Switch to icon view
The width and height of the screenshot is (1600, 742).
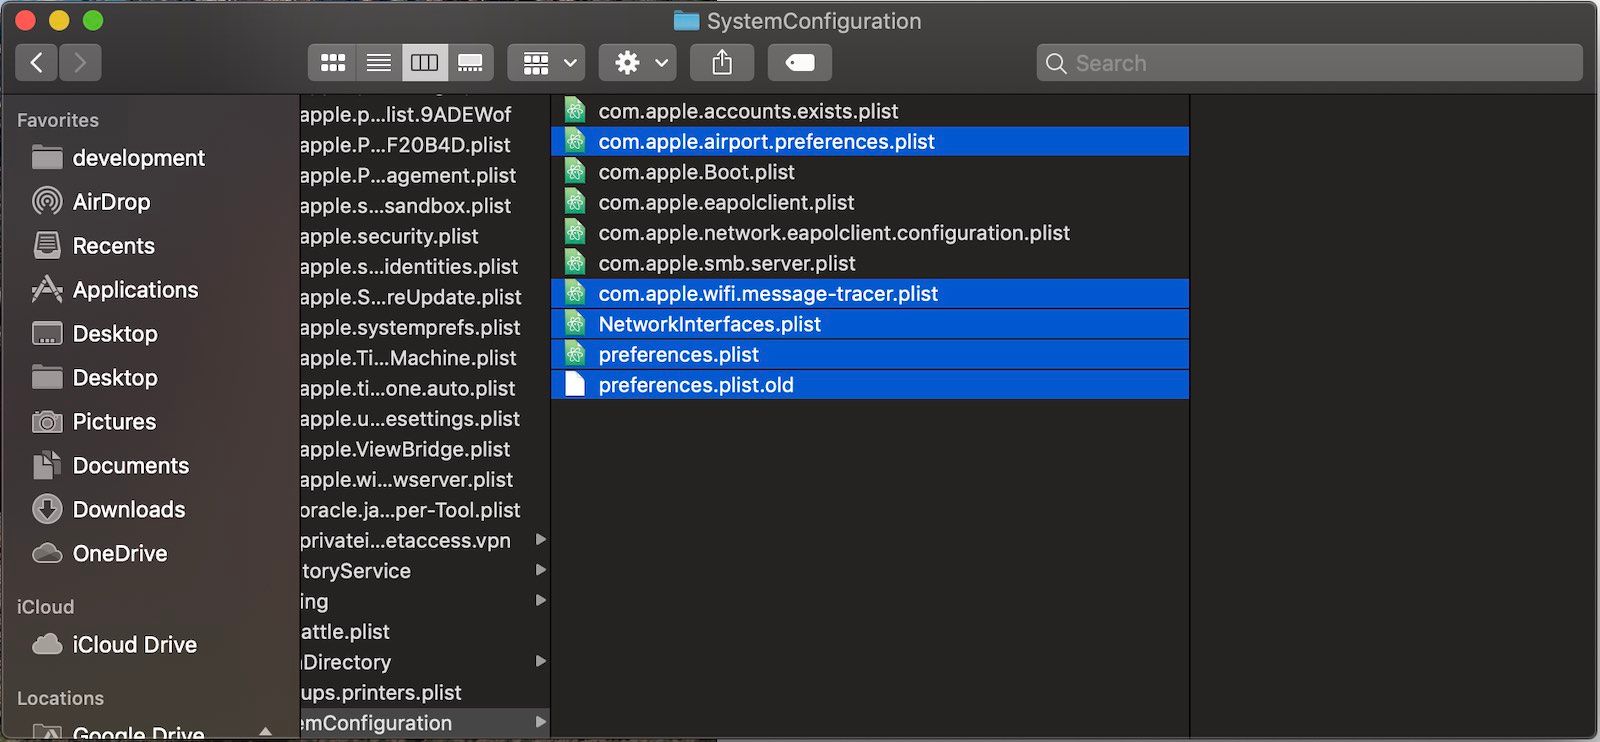click(x=332, y=63)
